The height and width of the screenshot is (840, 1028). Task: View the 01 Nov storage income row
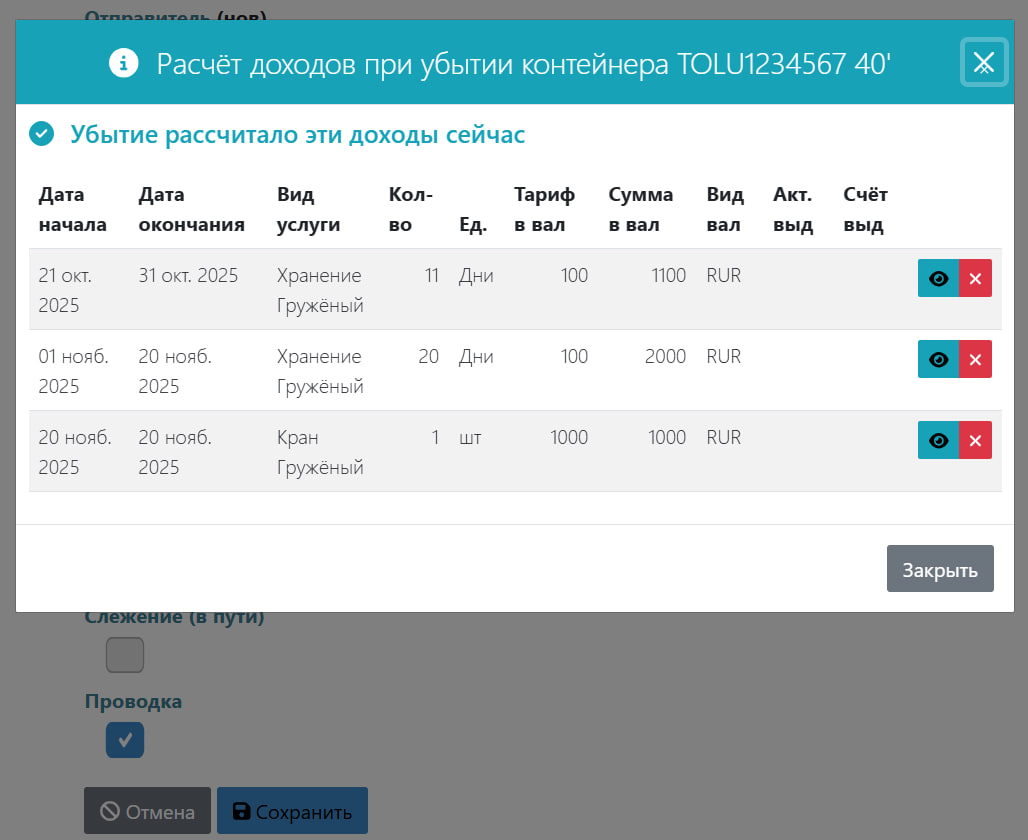click(938, 360)
